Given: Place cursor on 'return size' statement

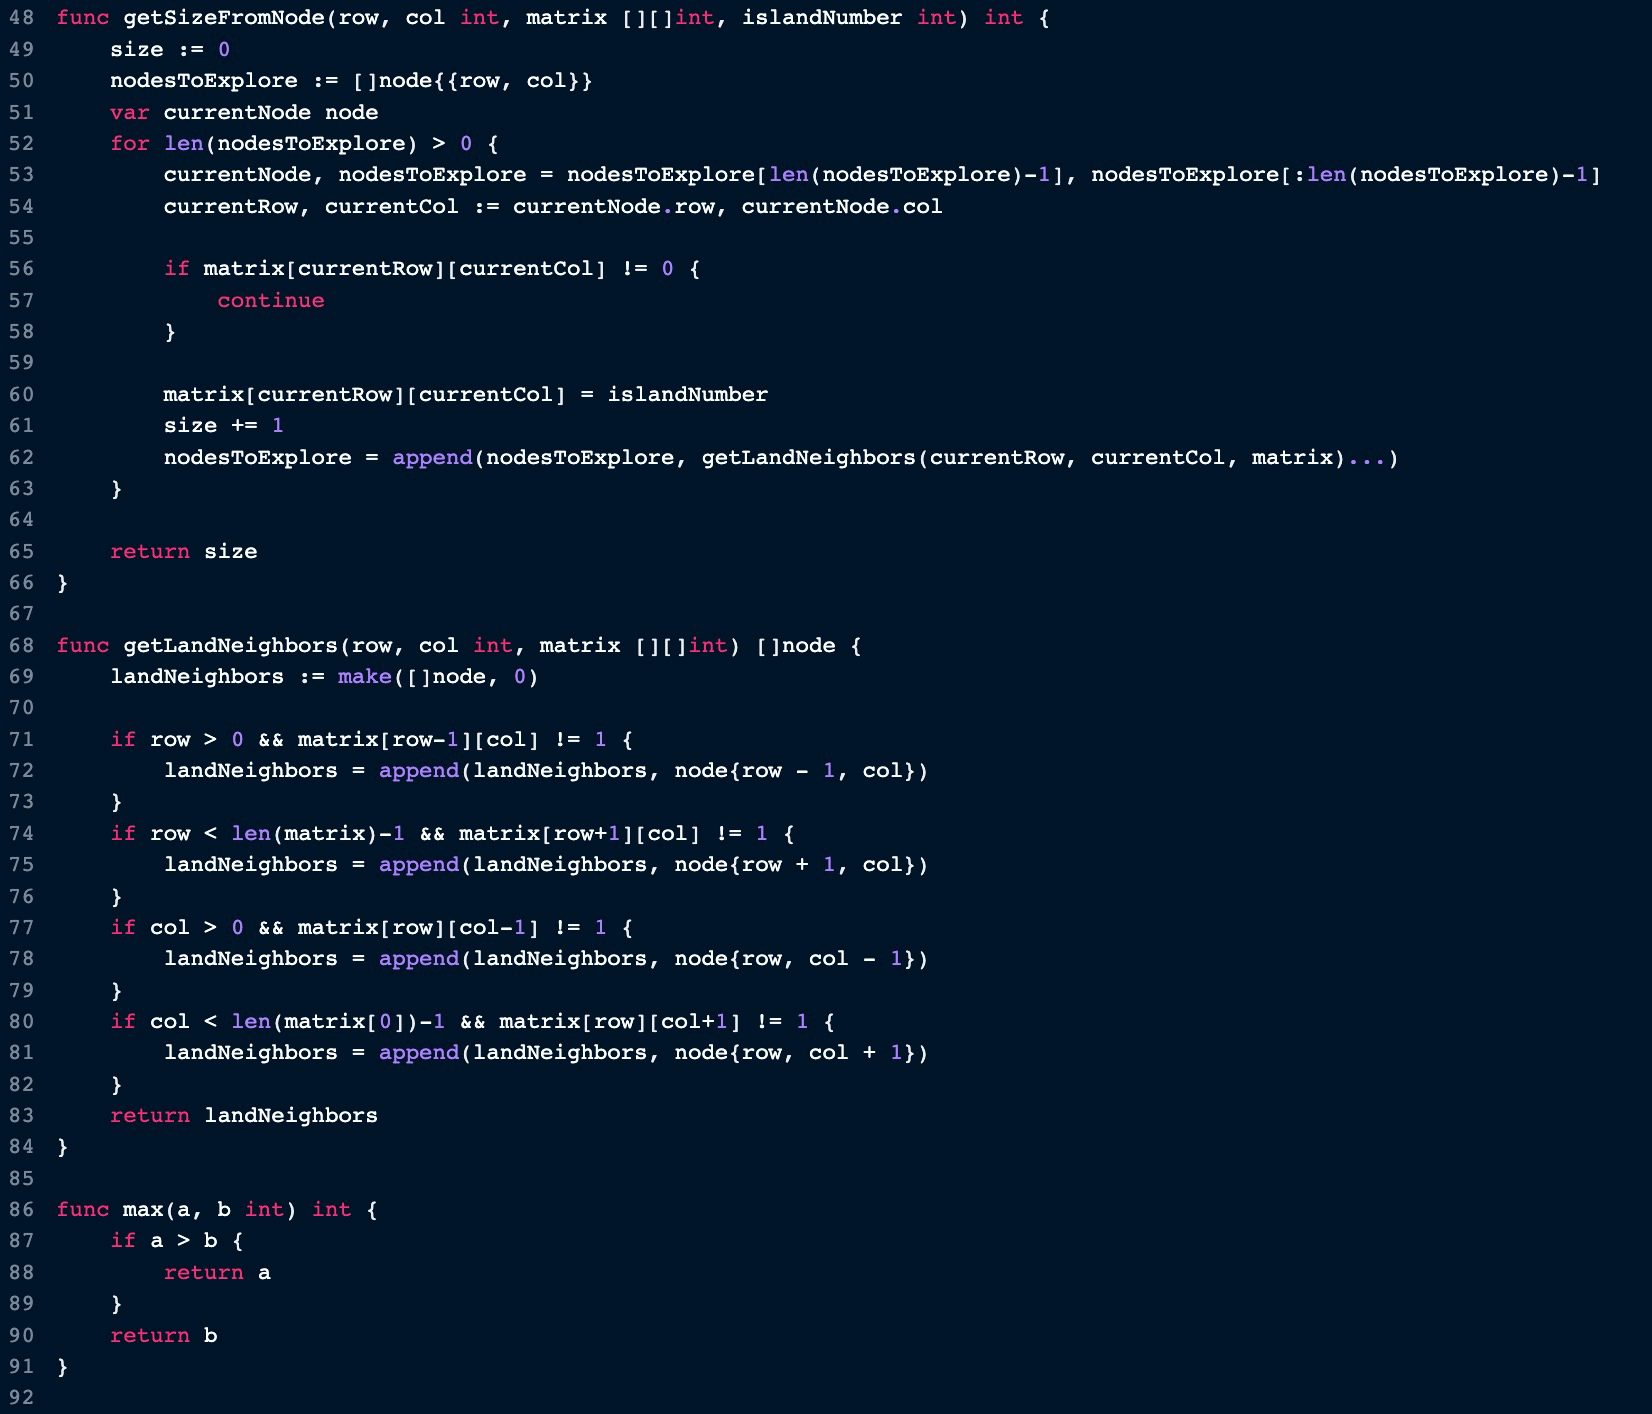Looking at the screenshot, I should tap(183, 551).
